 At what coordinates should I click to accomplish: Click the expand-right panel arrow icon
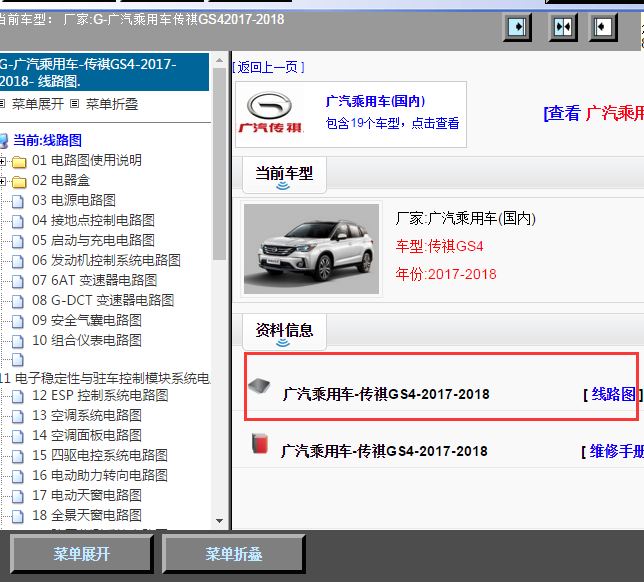(x=517, y=28)
